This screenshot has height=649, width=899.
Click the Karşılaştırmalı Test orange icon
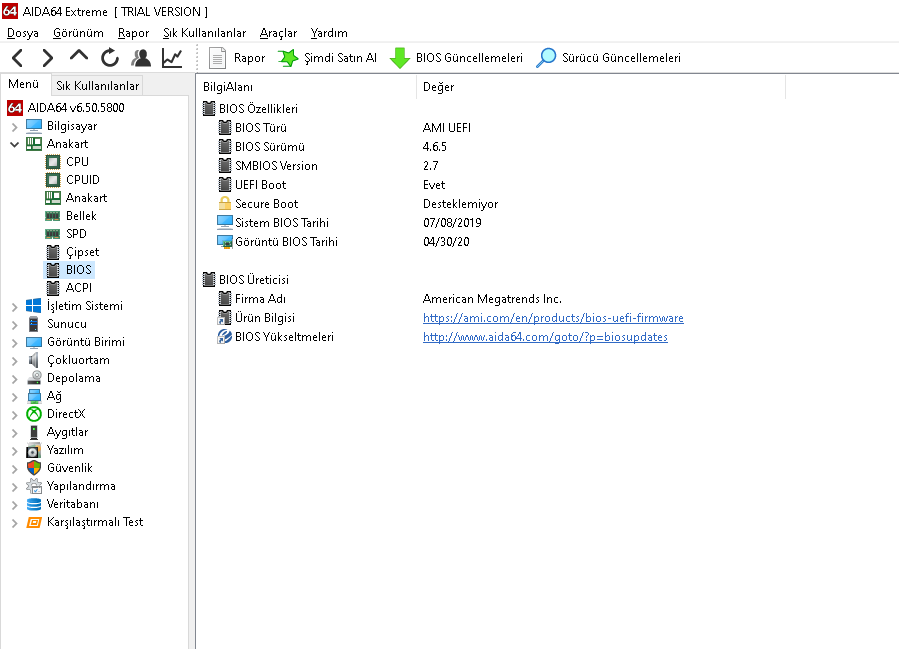[34, 522]
